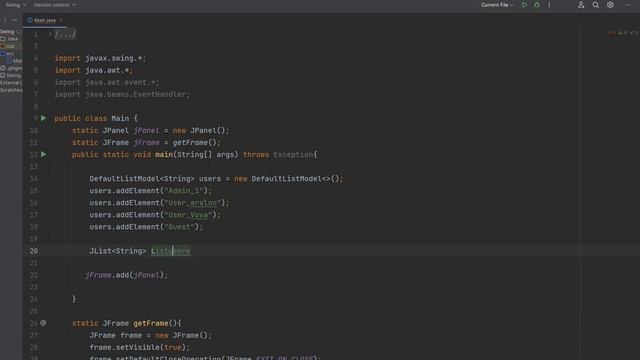Click the 'Main' class name in declaration
Viewport: 640px width, 360px height.
[x=120, y=118]
